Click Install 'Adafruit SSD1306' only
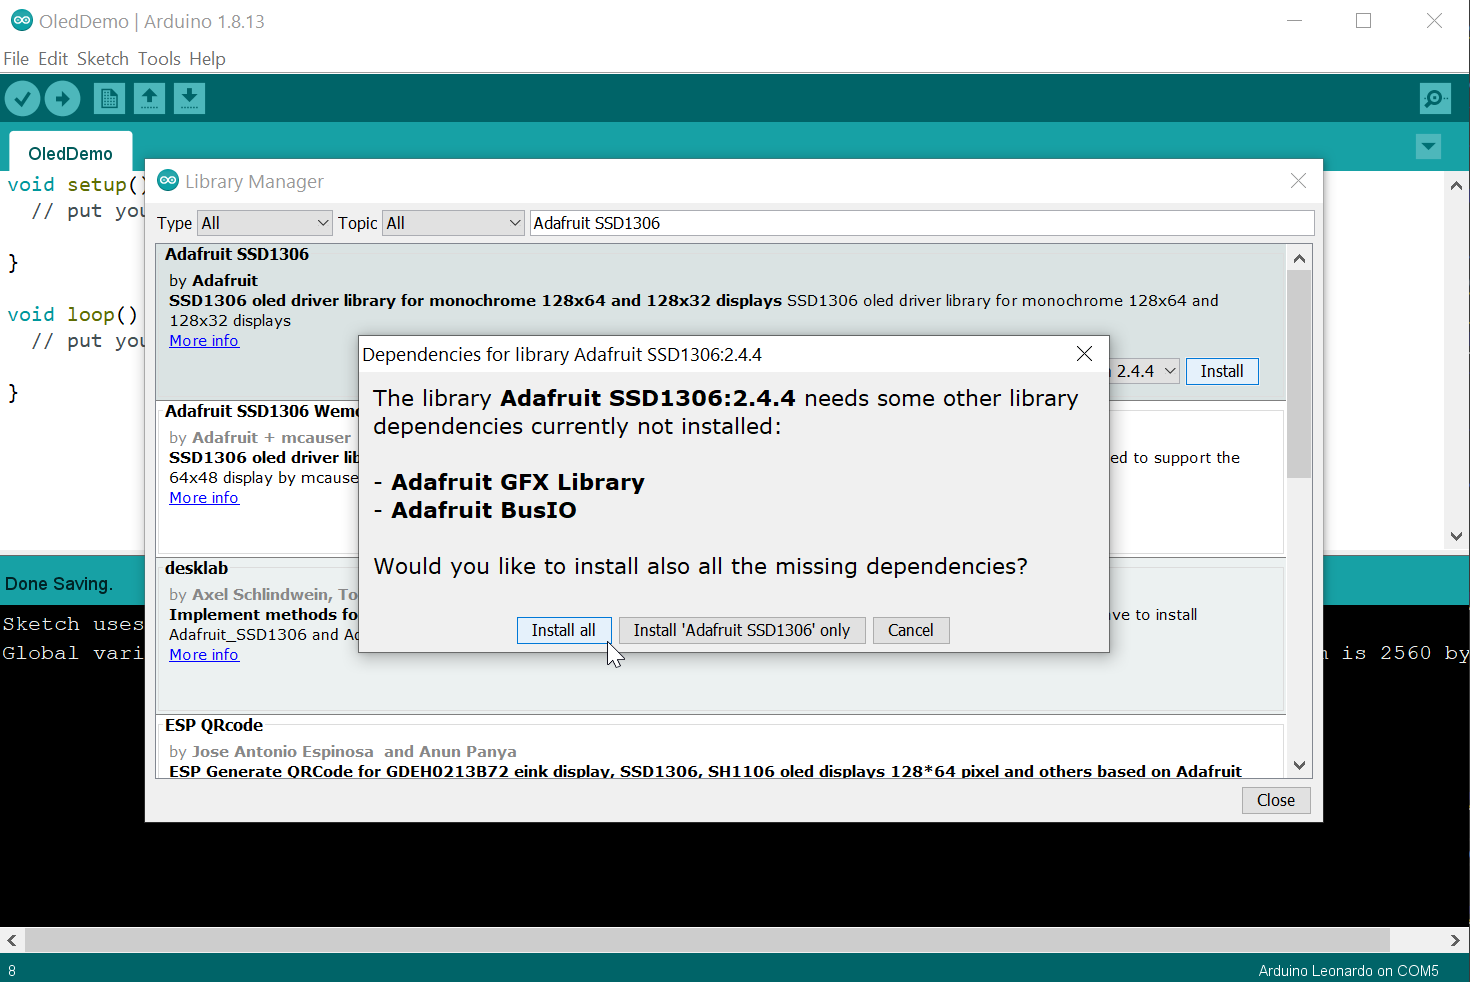Viewport: 1470px width, 982px height. pos(742,630)
